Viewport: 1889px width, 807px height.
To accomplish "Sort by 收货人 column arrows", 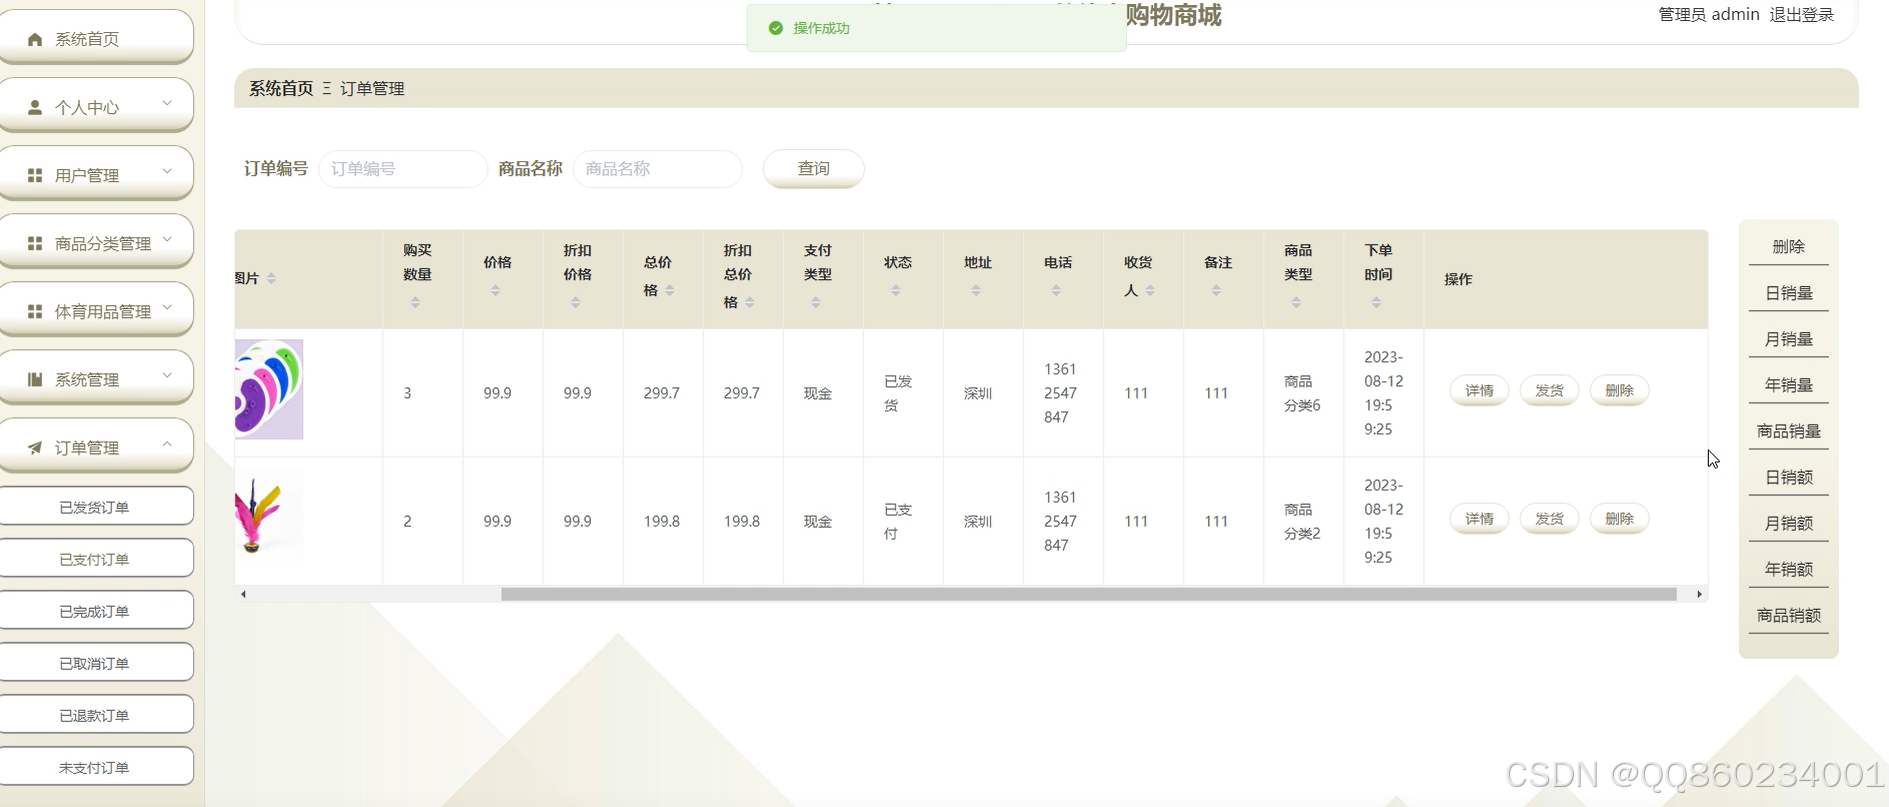I will click(1150, 290).
